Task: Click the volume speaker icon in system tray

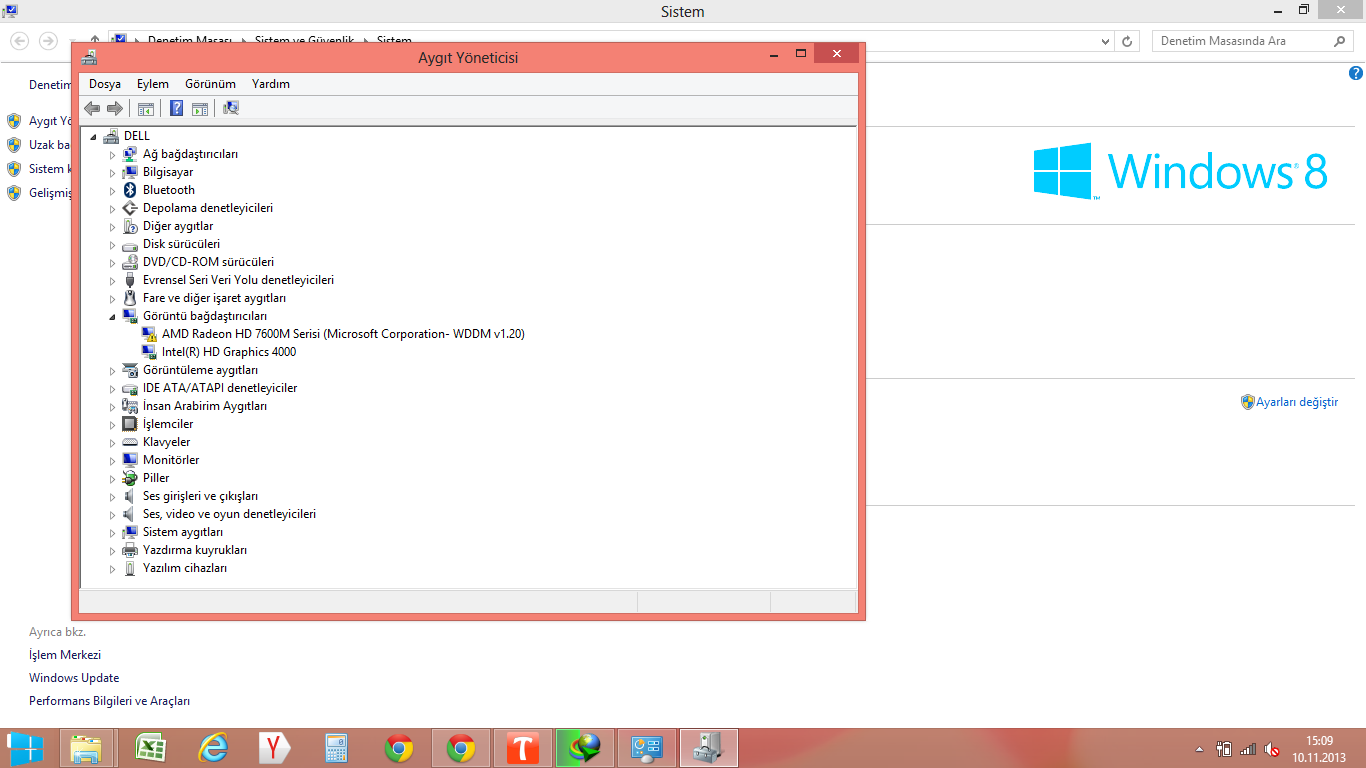Action: (1272, 748)
